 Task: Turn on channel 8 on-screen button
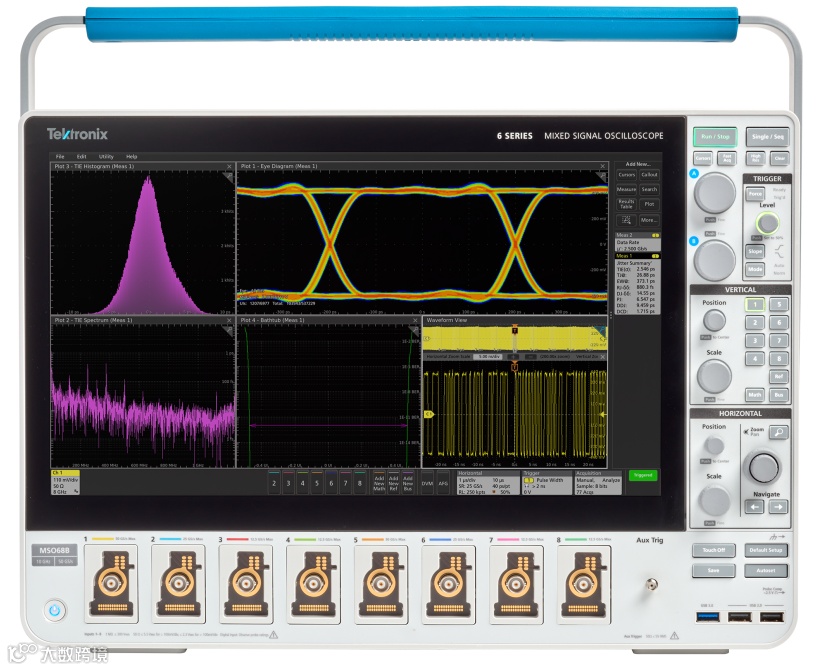tap(359, 483)
